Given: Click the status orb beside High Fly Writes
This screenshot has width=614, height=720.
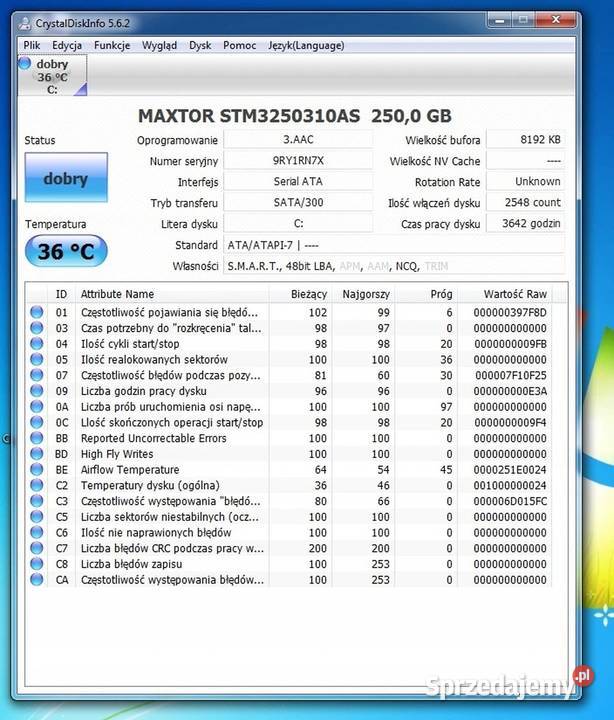Looking at the screenshot, I should [37, 454].
